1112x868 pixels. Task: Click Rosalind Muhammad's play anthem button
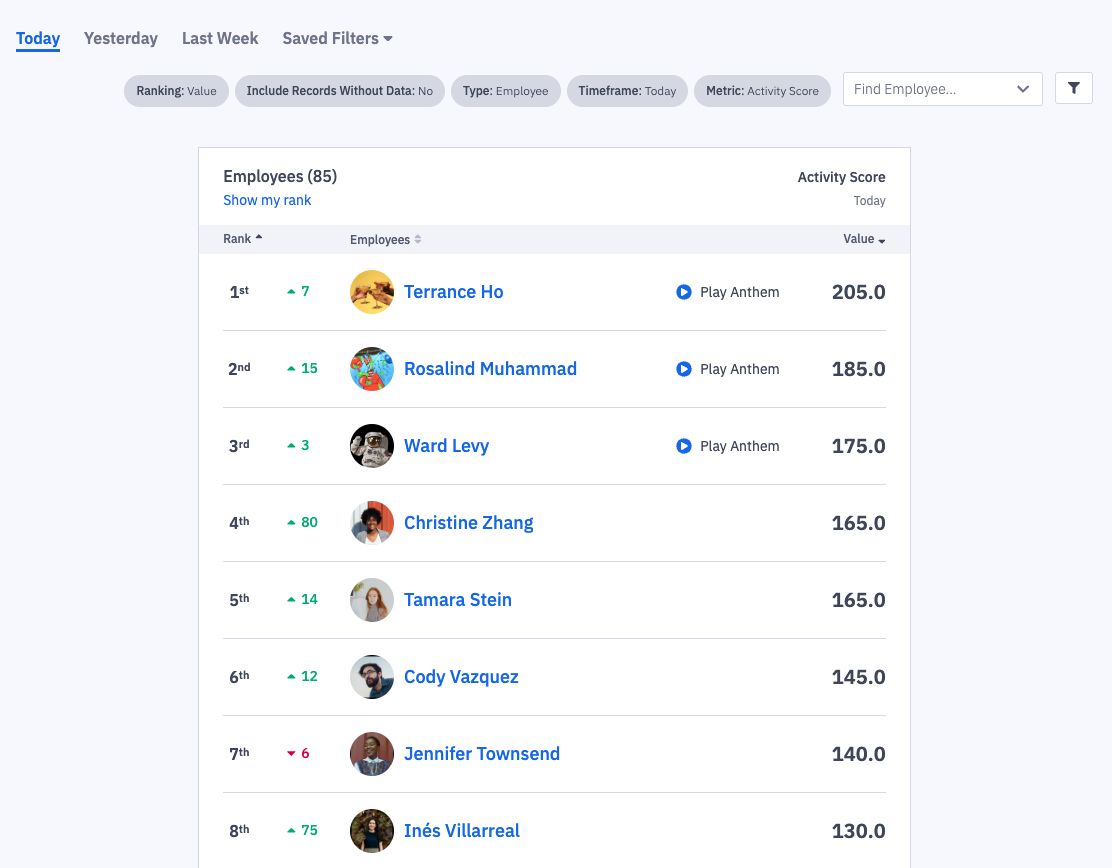[x=683, y=369]
